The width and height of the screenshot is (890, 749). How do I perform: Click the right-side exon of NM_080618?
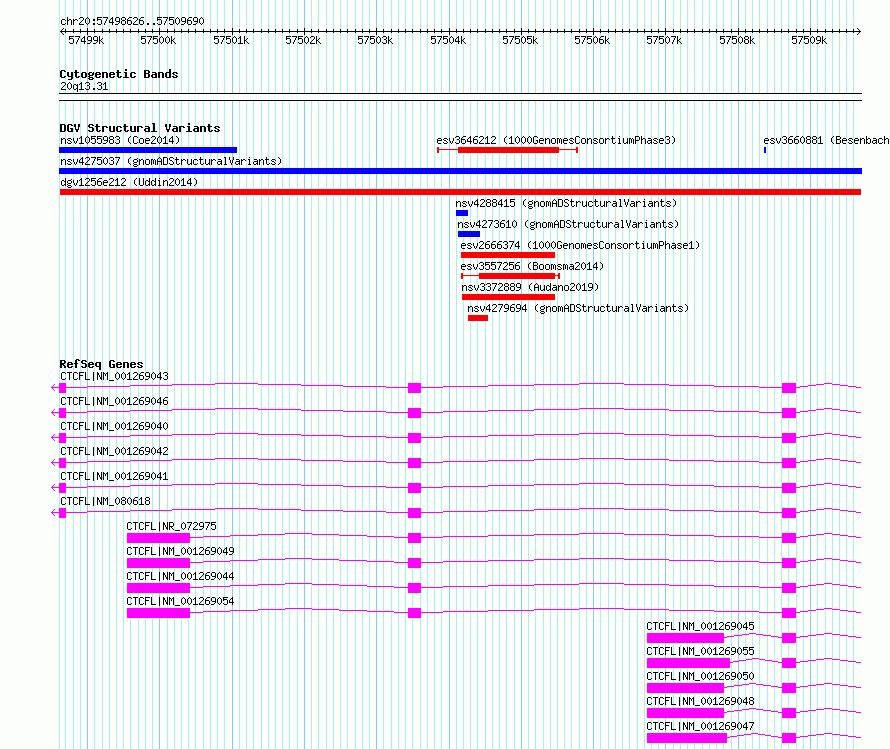(789, 513)
